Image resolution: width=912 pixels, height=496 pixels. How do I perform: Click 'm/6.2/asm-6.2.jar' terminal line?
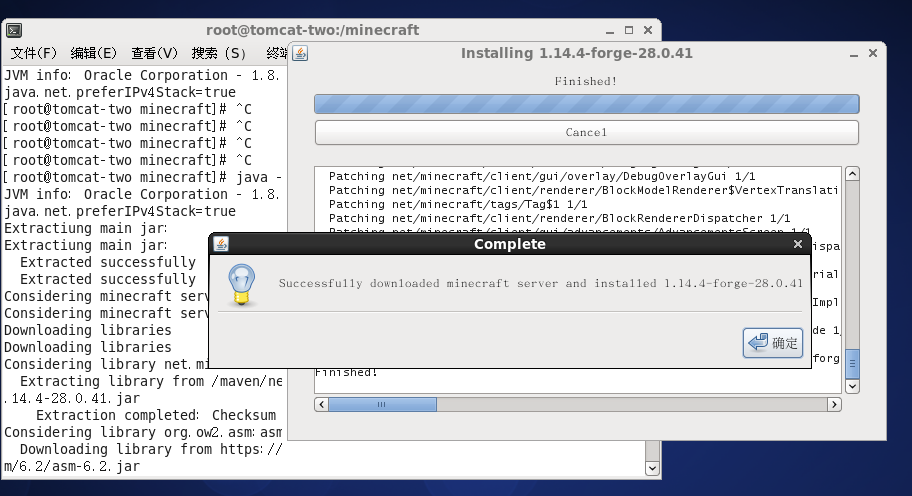pyautogui.click(x=72, y=466)
